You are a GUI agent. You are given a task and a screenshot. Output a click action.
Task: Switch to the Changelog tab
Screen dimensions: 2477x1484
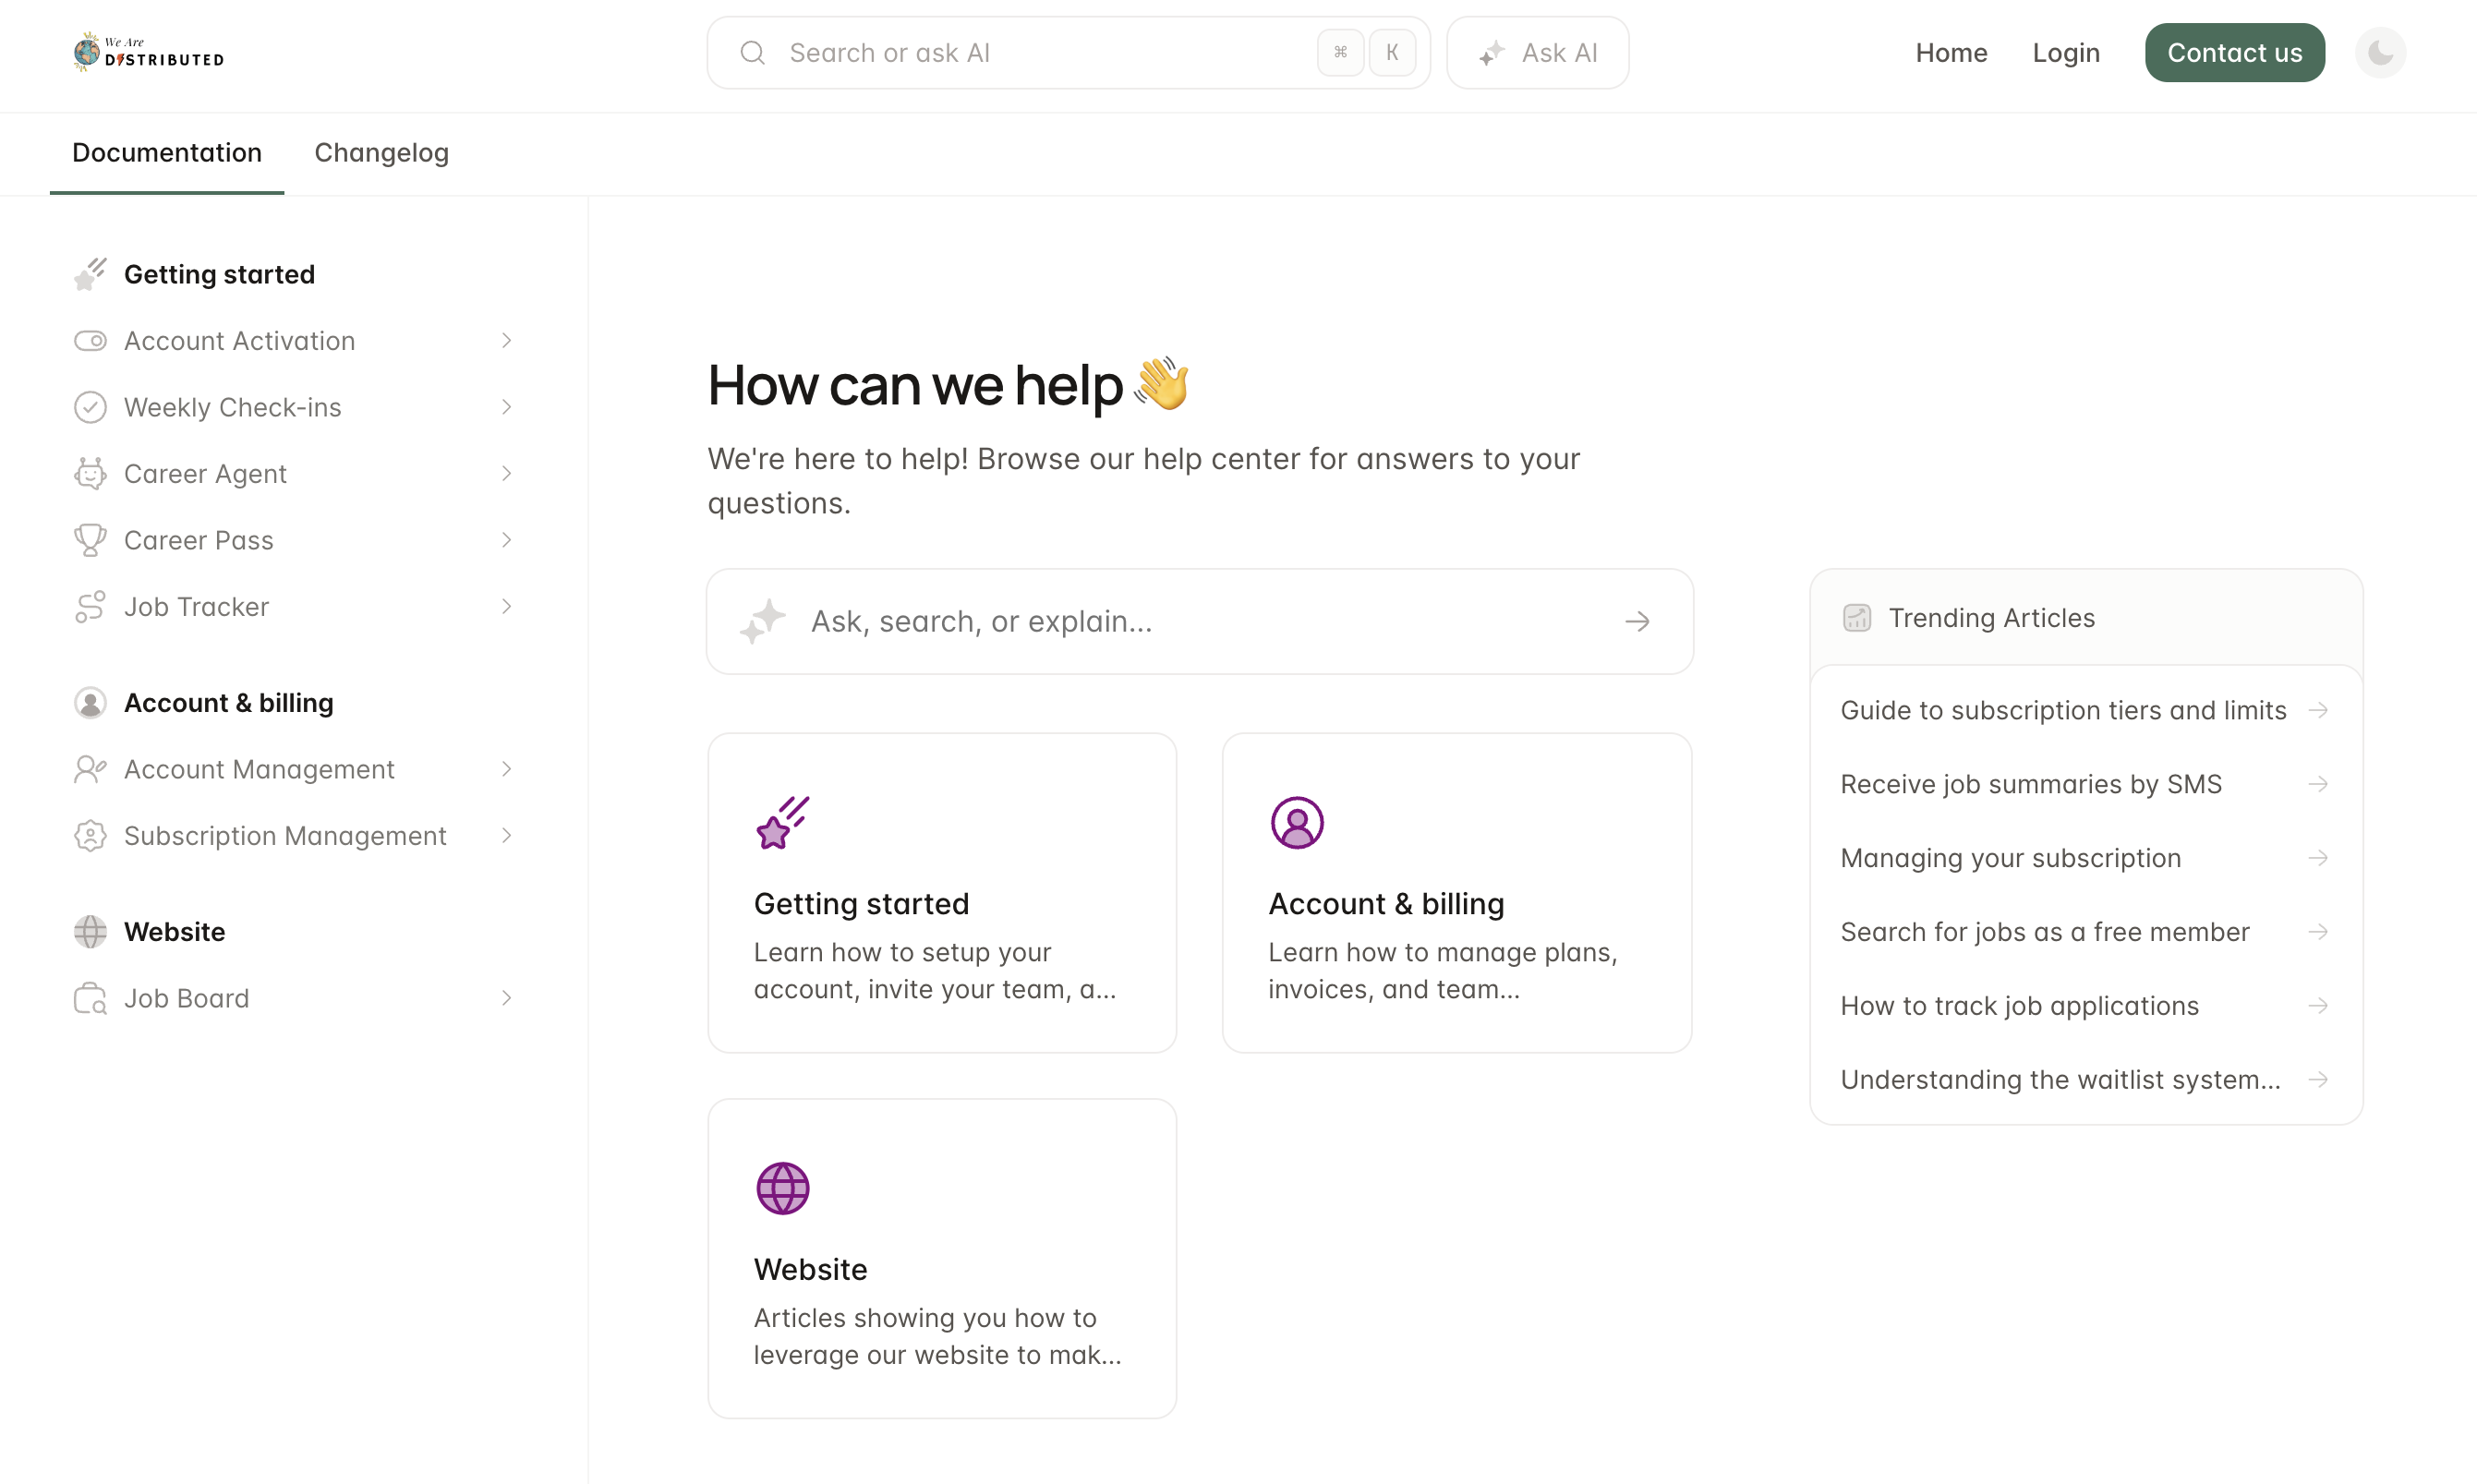coord(381,152)
